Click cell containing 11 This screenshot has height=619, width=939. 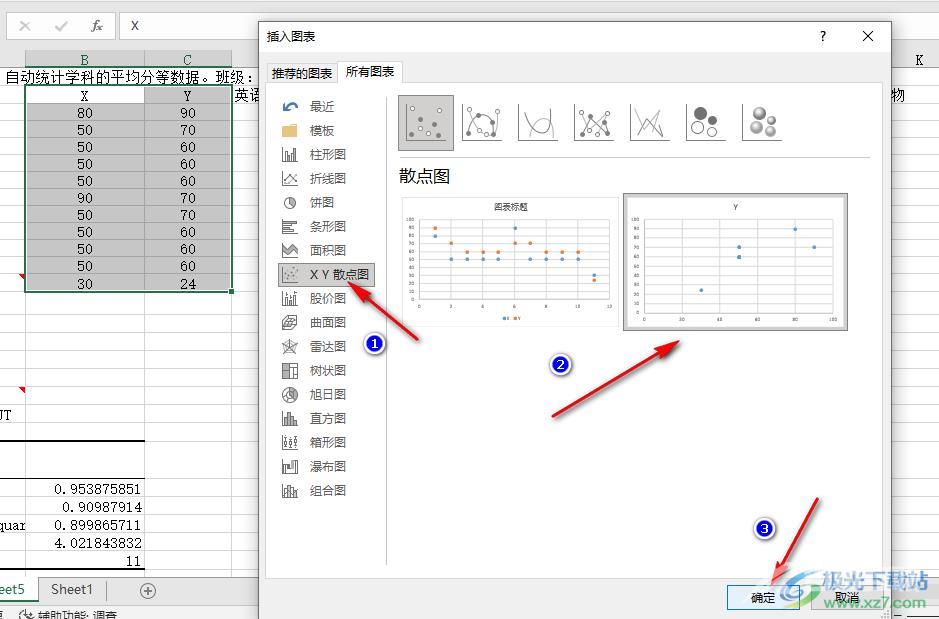[84, 561]
